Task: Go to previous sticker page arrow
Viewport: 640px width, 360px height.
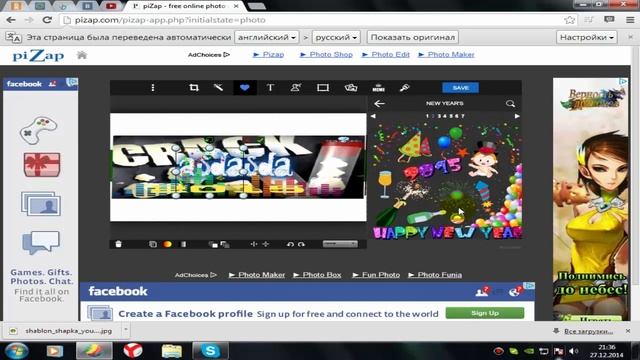Action: 373,116
